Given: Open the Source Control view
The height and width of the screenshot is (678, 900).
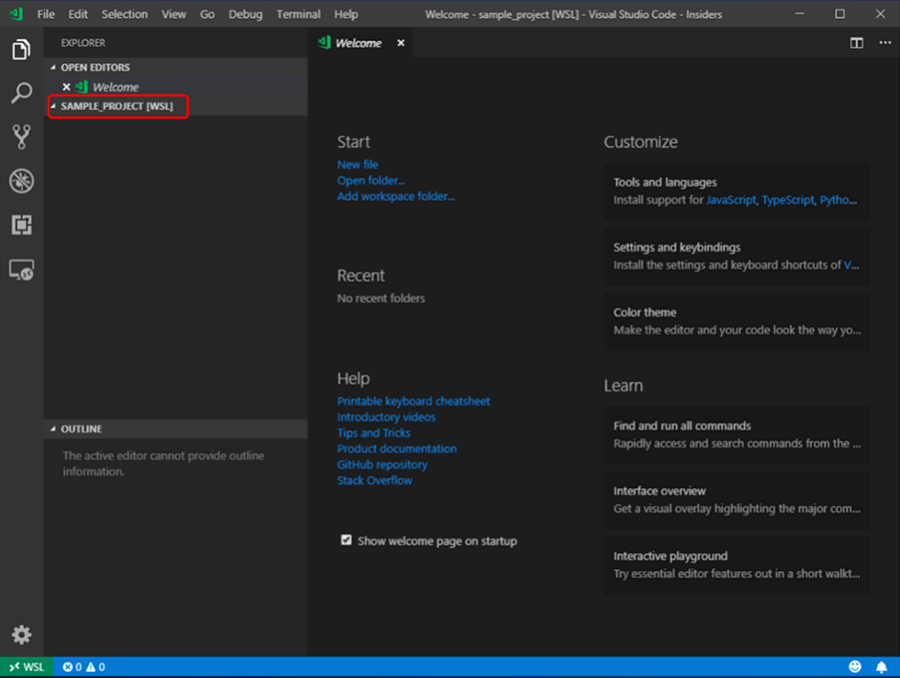Looking at the screenshot, I should [x=21, y=137].
